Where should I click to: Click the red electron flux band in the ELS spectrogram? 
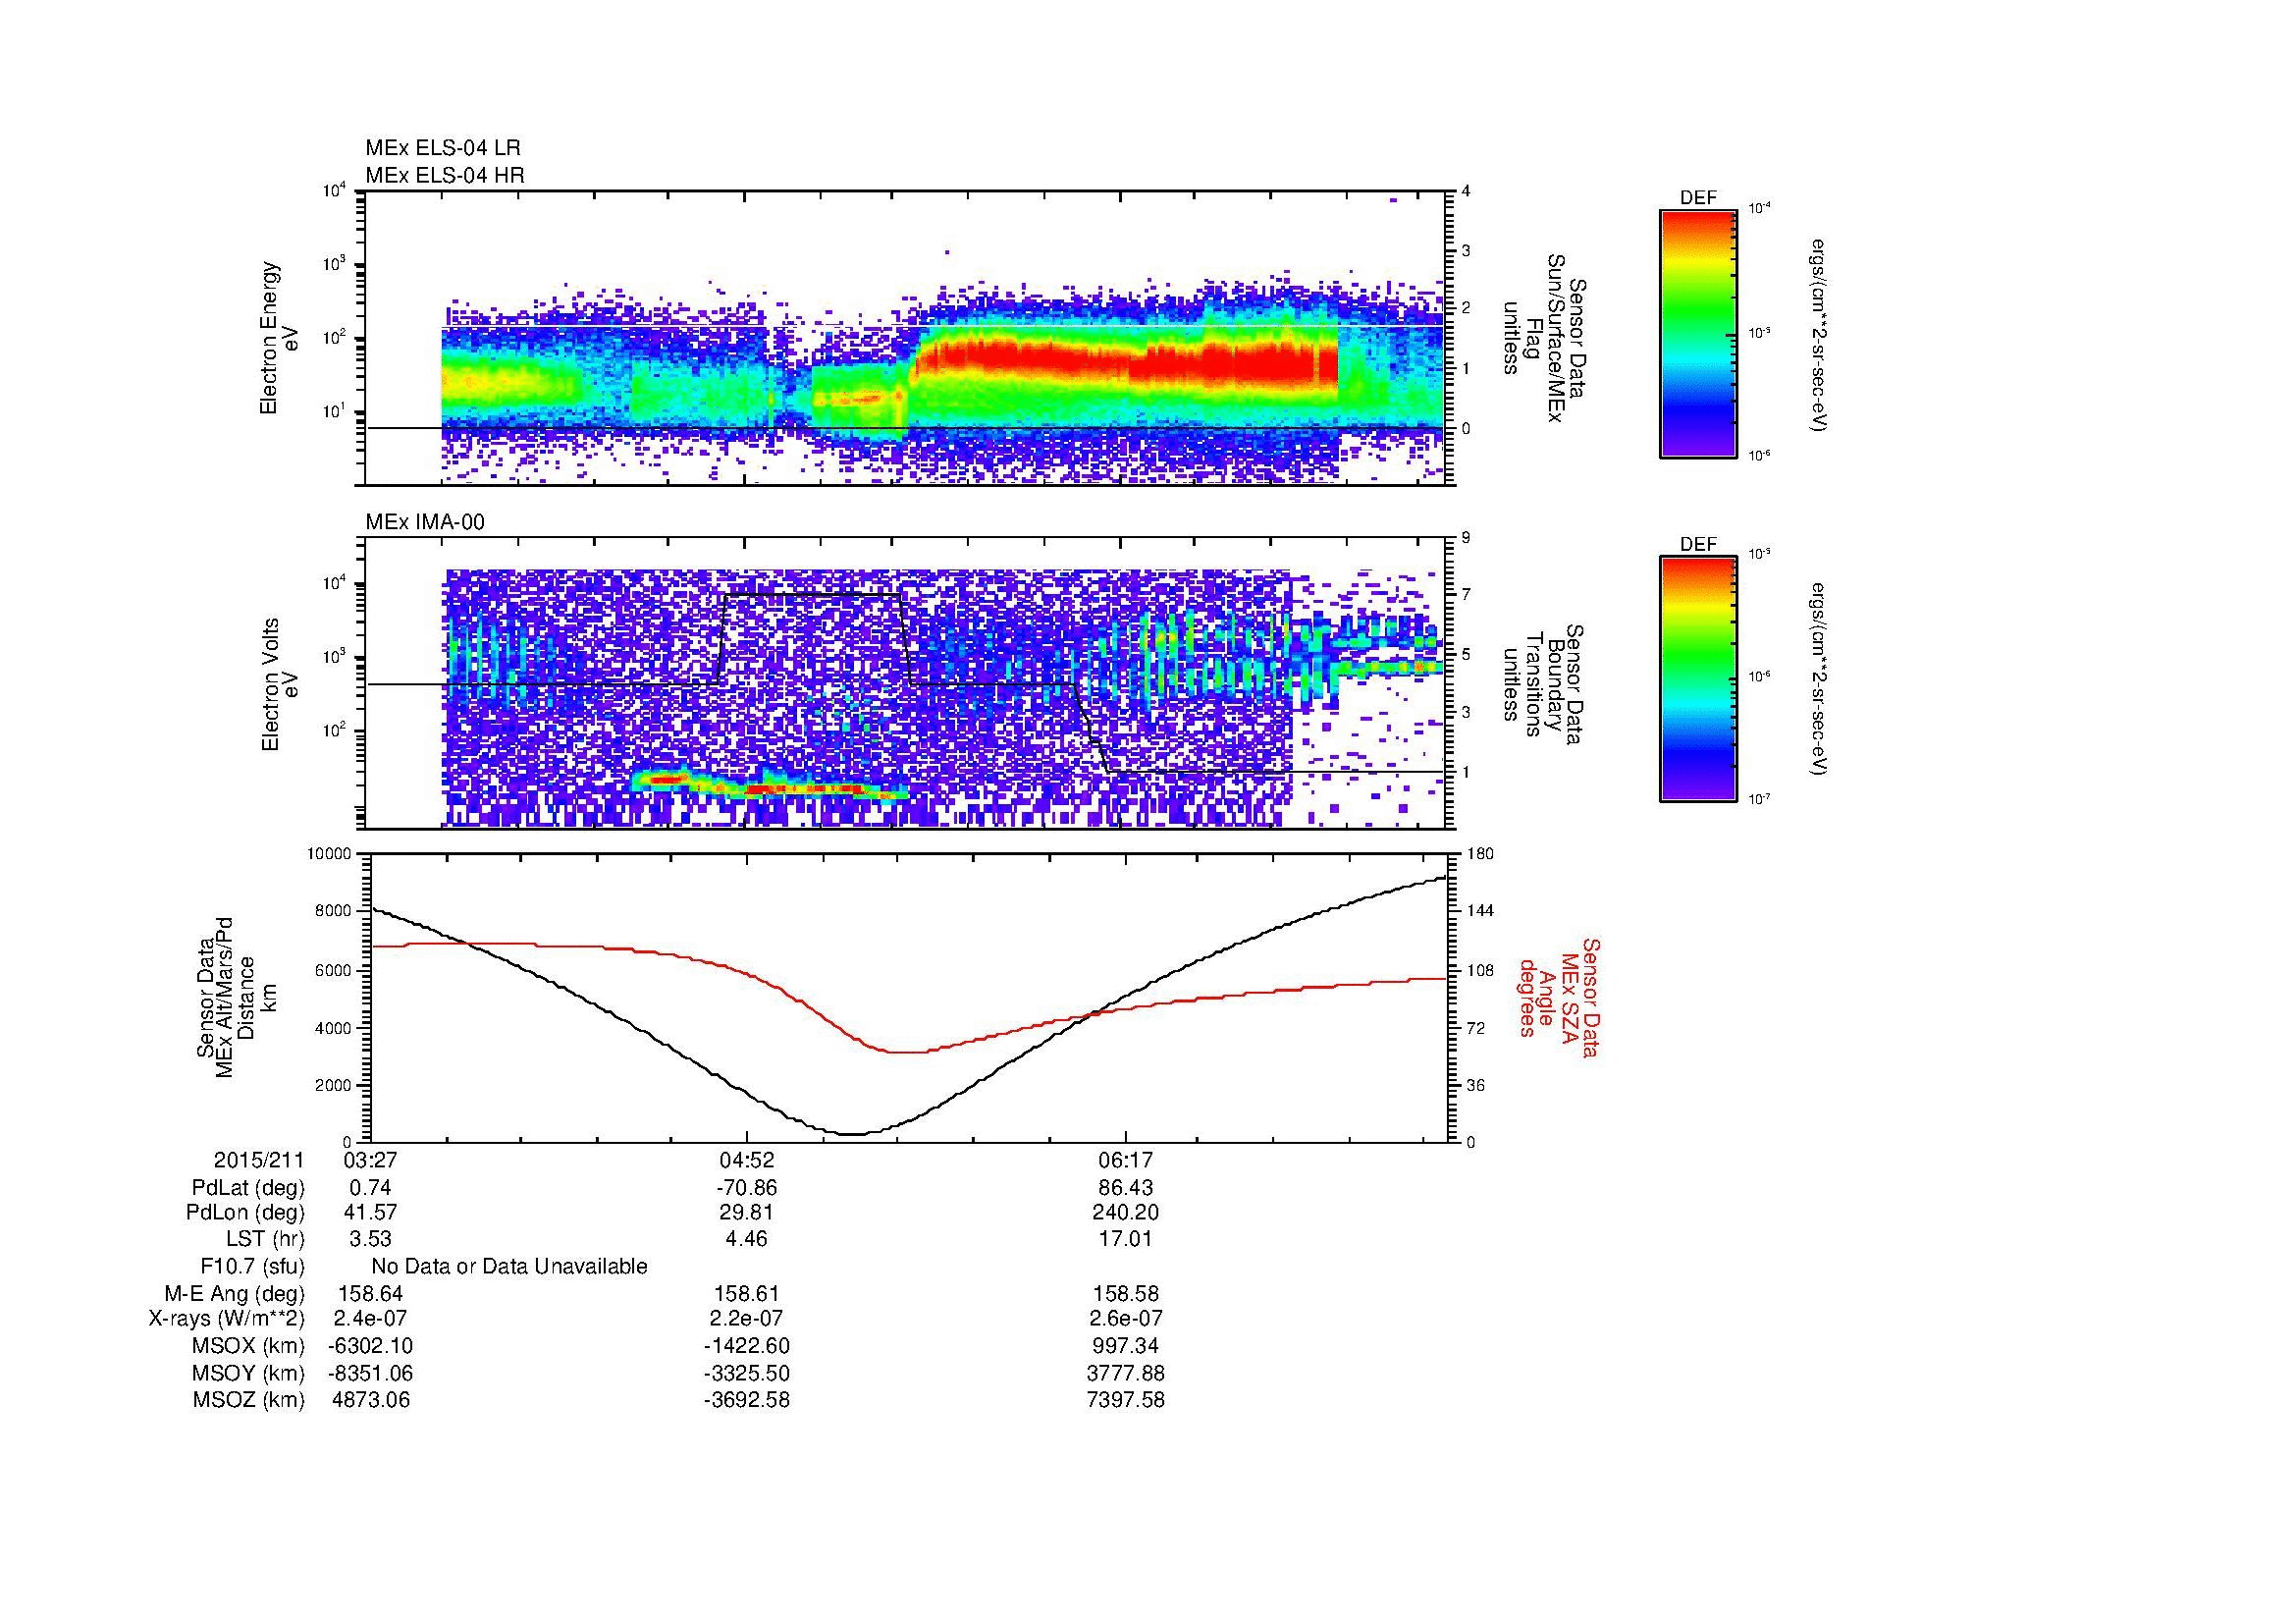pyautogui.click(x=1127, y=361)
